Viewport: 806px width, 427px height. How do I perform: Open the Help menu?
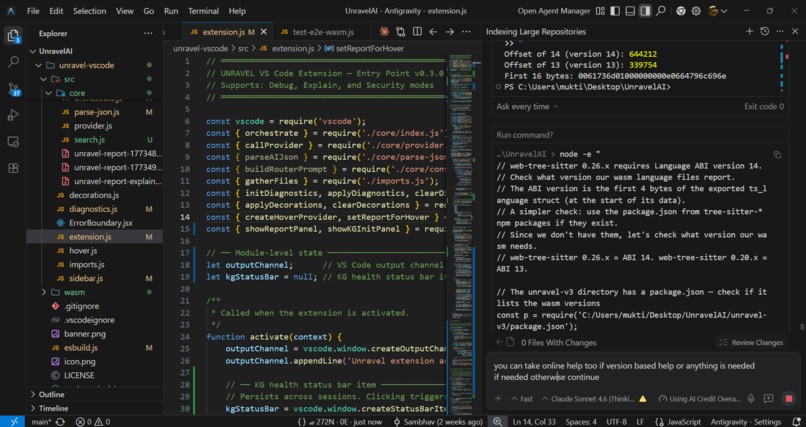(237, 11)
